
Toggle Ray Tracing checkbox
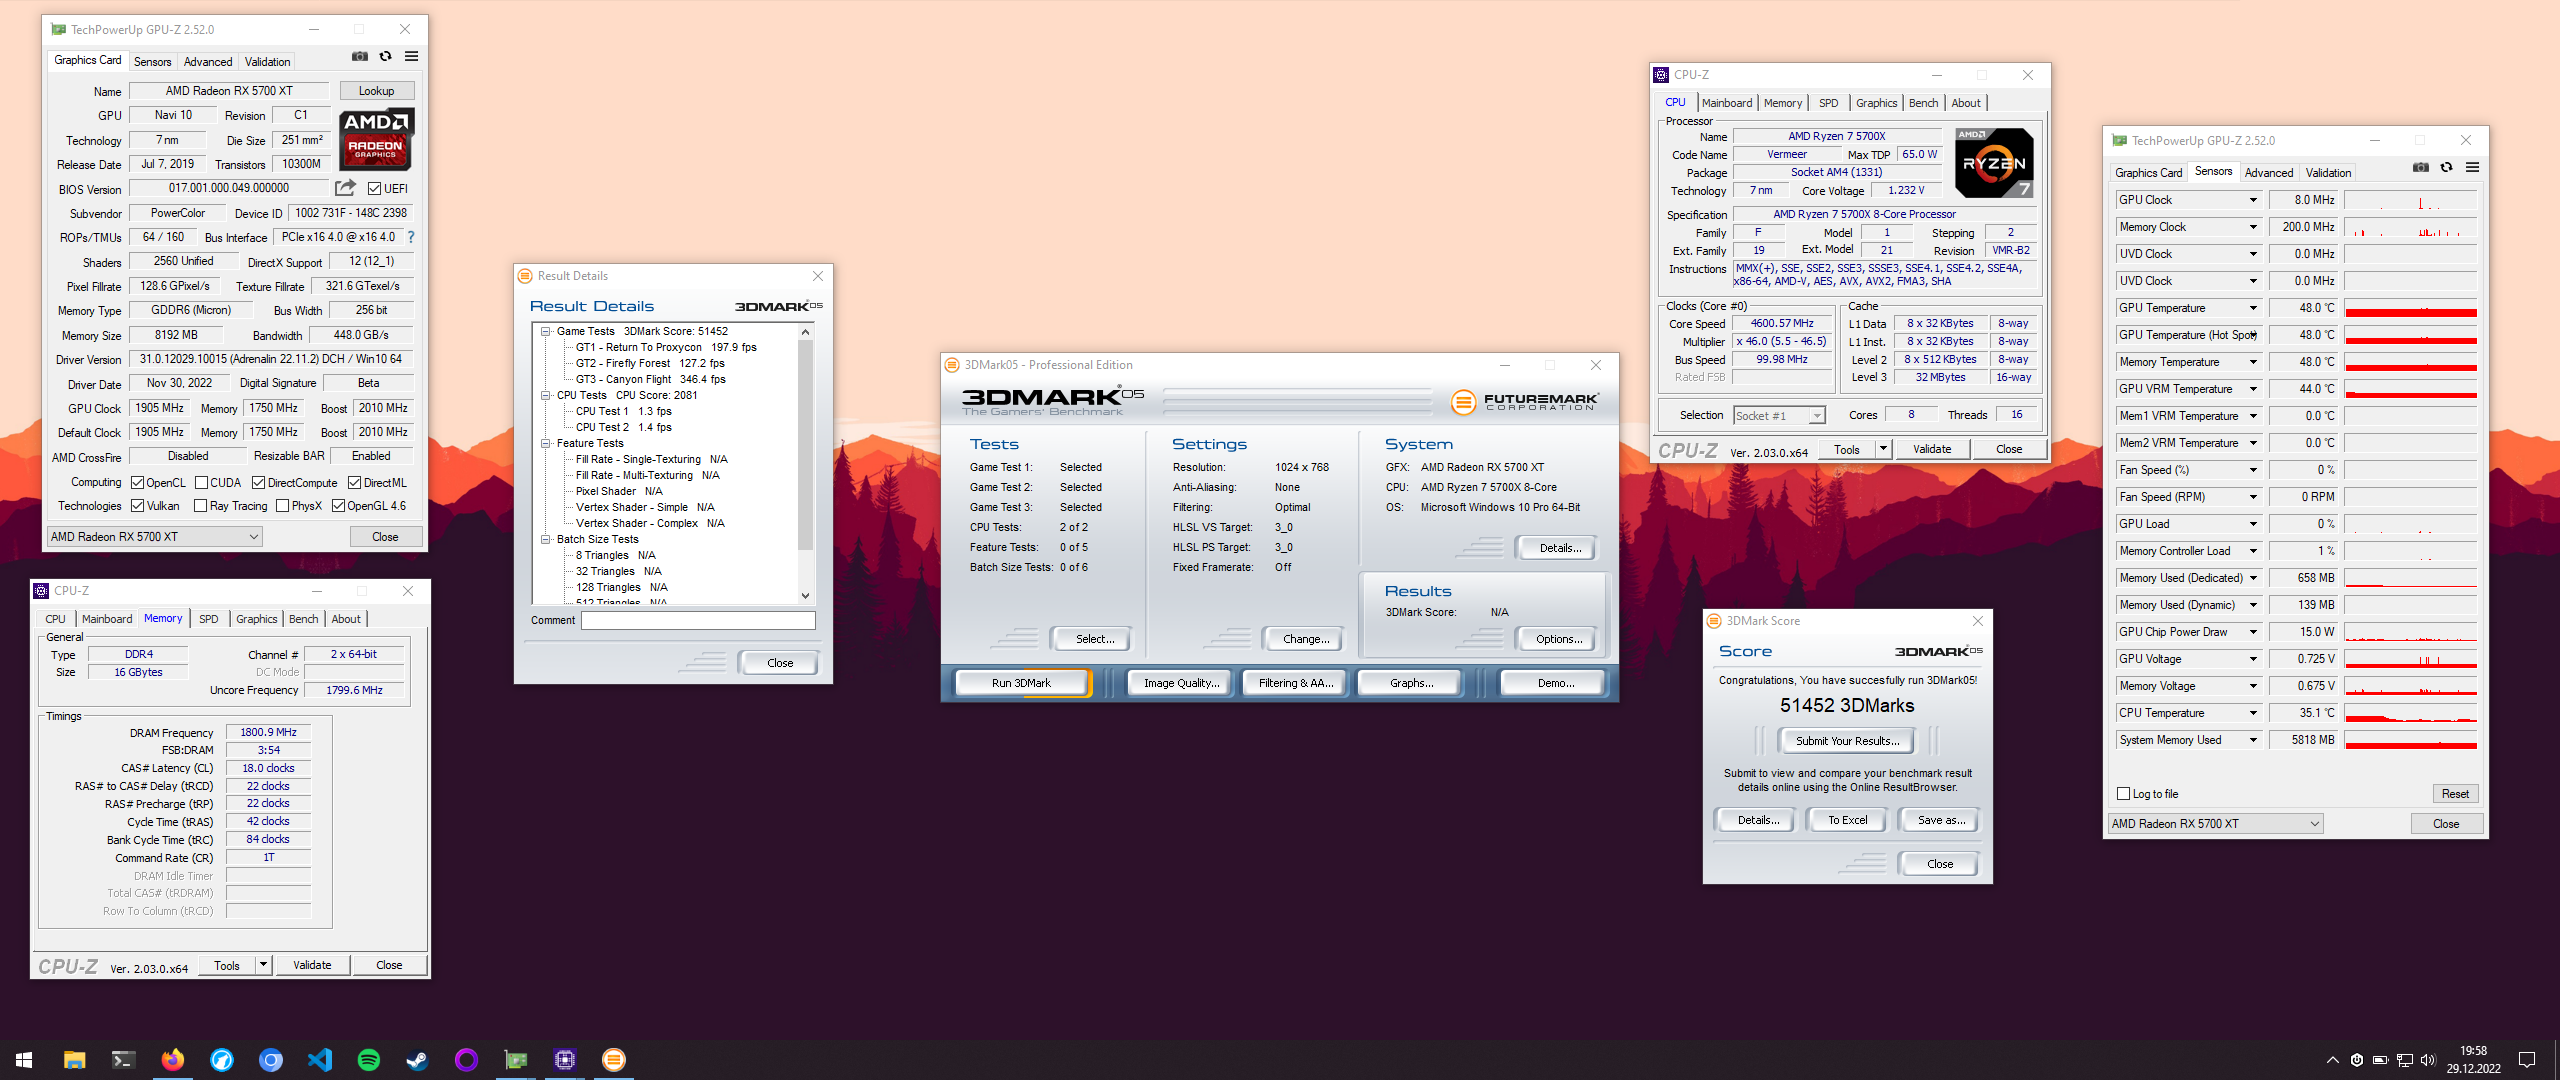click(x=201, y=506)
